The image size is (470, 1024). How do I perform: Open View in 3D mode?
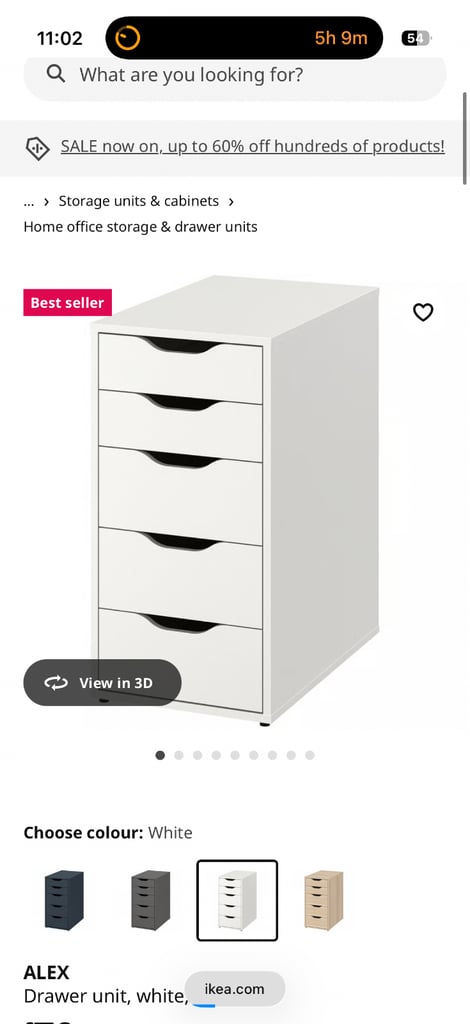[x=102, y=682]
